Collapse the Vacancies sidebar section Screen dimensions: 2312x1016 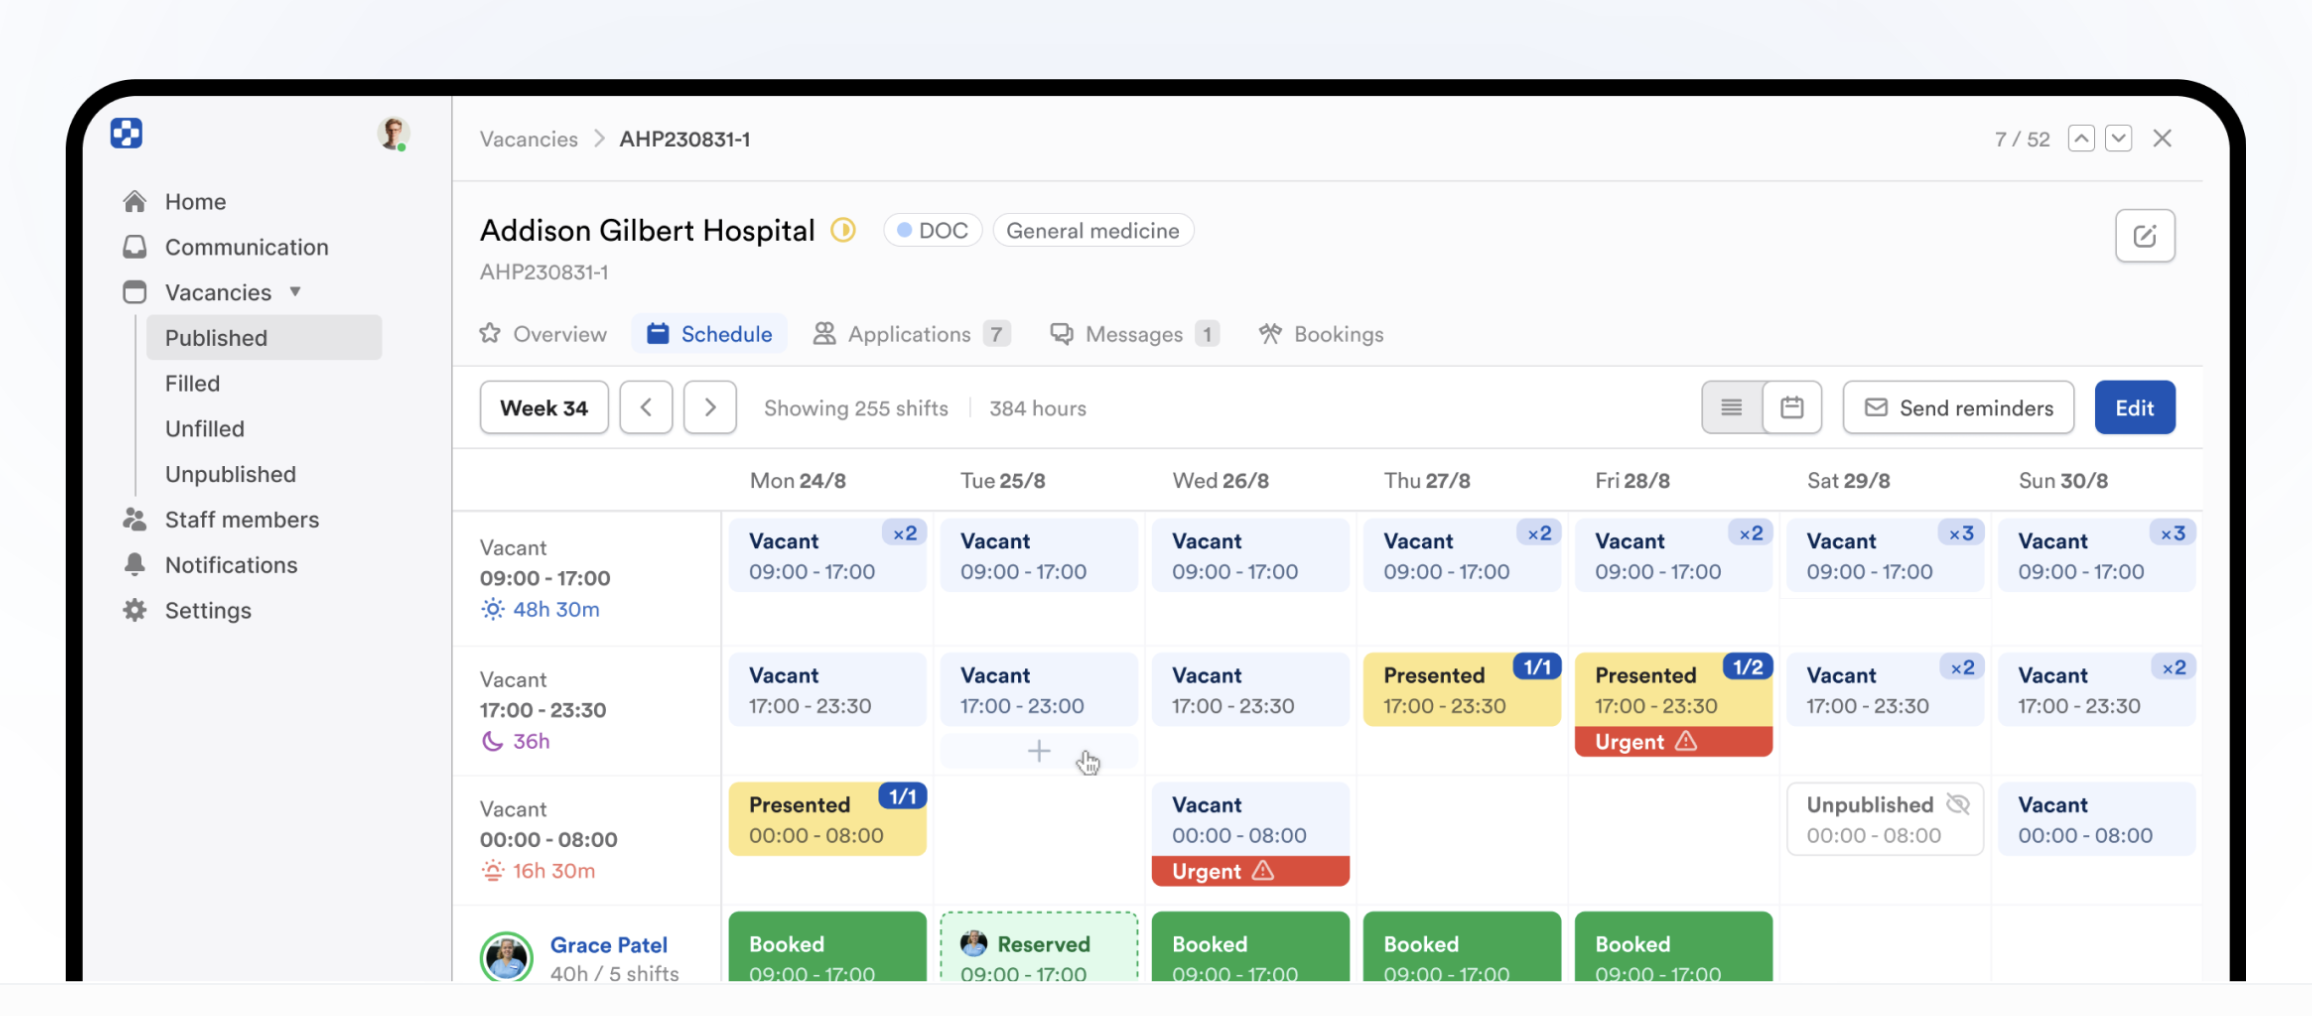pyautogui.click(x=295, y=292)
